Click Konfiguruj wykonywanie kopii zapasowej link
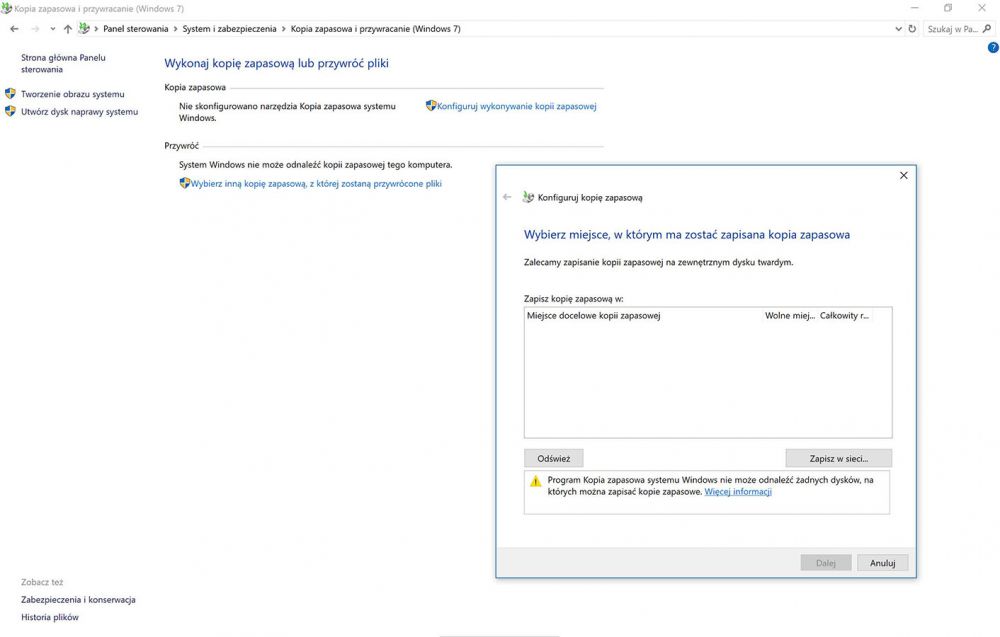 point(517,106)
